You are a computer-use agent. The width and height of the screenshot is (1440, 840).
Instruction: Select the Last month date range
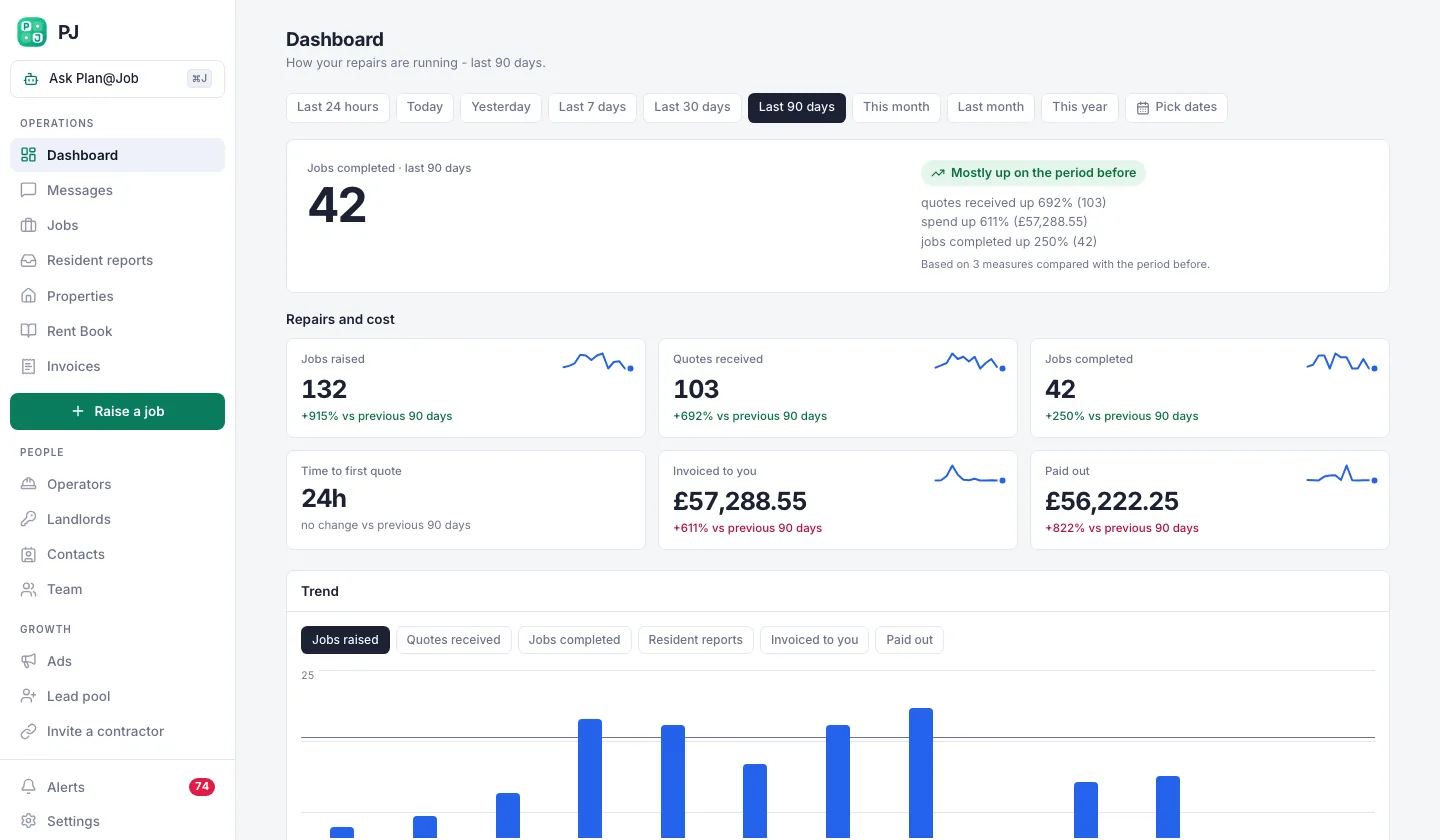pos(991,108)
